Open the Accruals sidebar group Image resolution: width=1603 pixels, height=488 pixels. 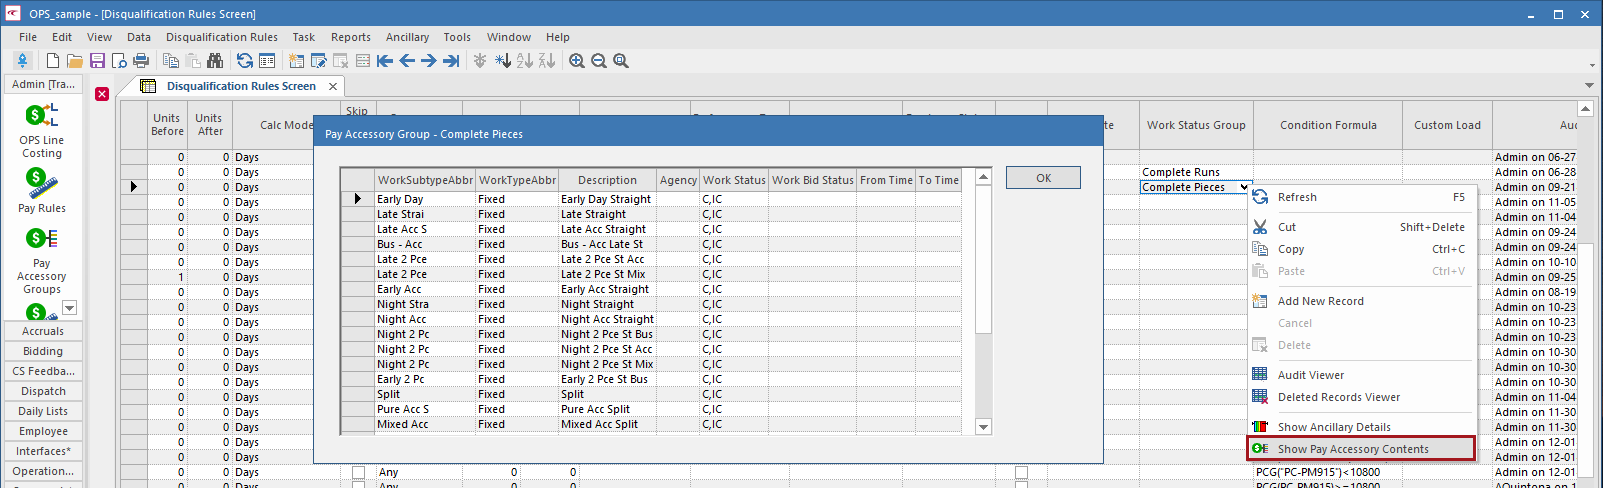[43, 331]
